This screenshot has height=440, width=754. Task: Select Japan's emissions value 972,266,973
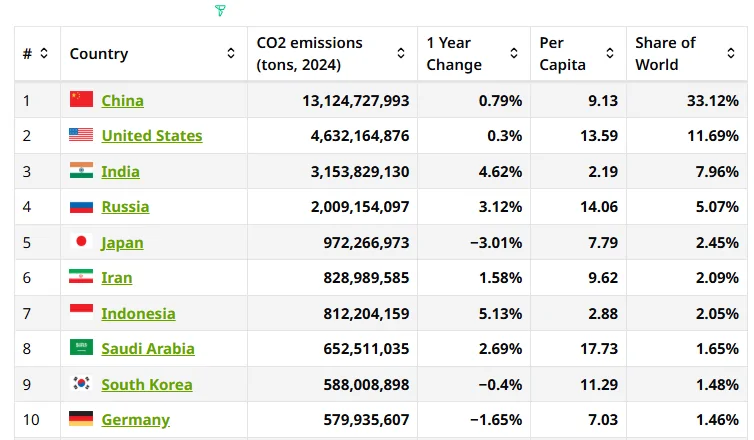(366, 243)
